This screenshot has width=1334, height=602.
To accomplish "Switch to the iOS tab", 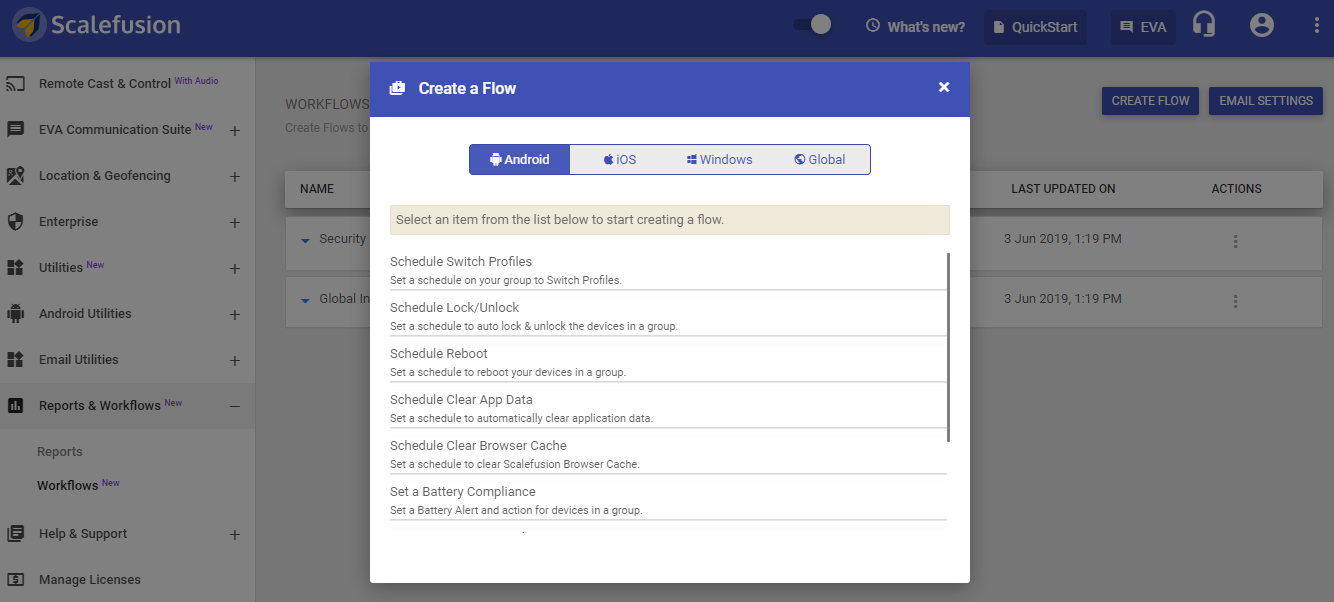I will [620, 160].
